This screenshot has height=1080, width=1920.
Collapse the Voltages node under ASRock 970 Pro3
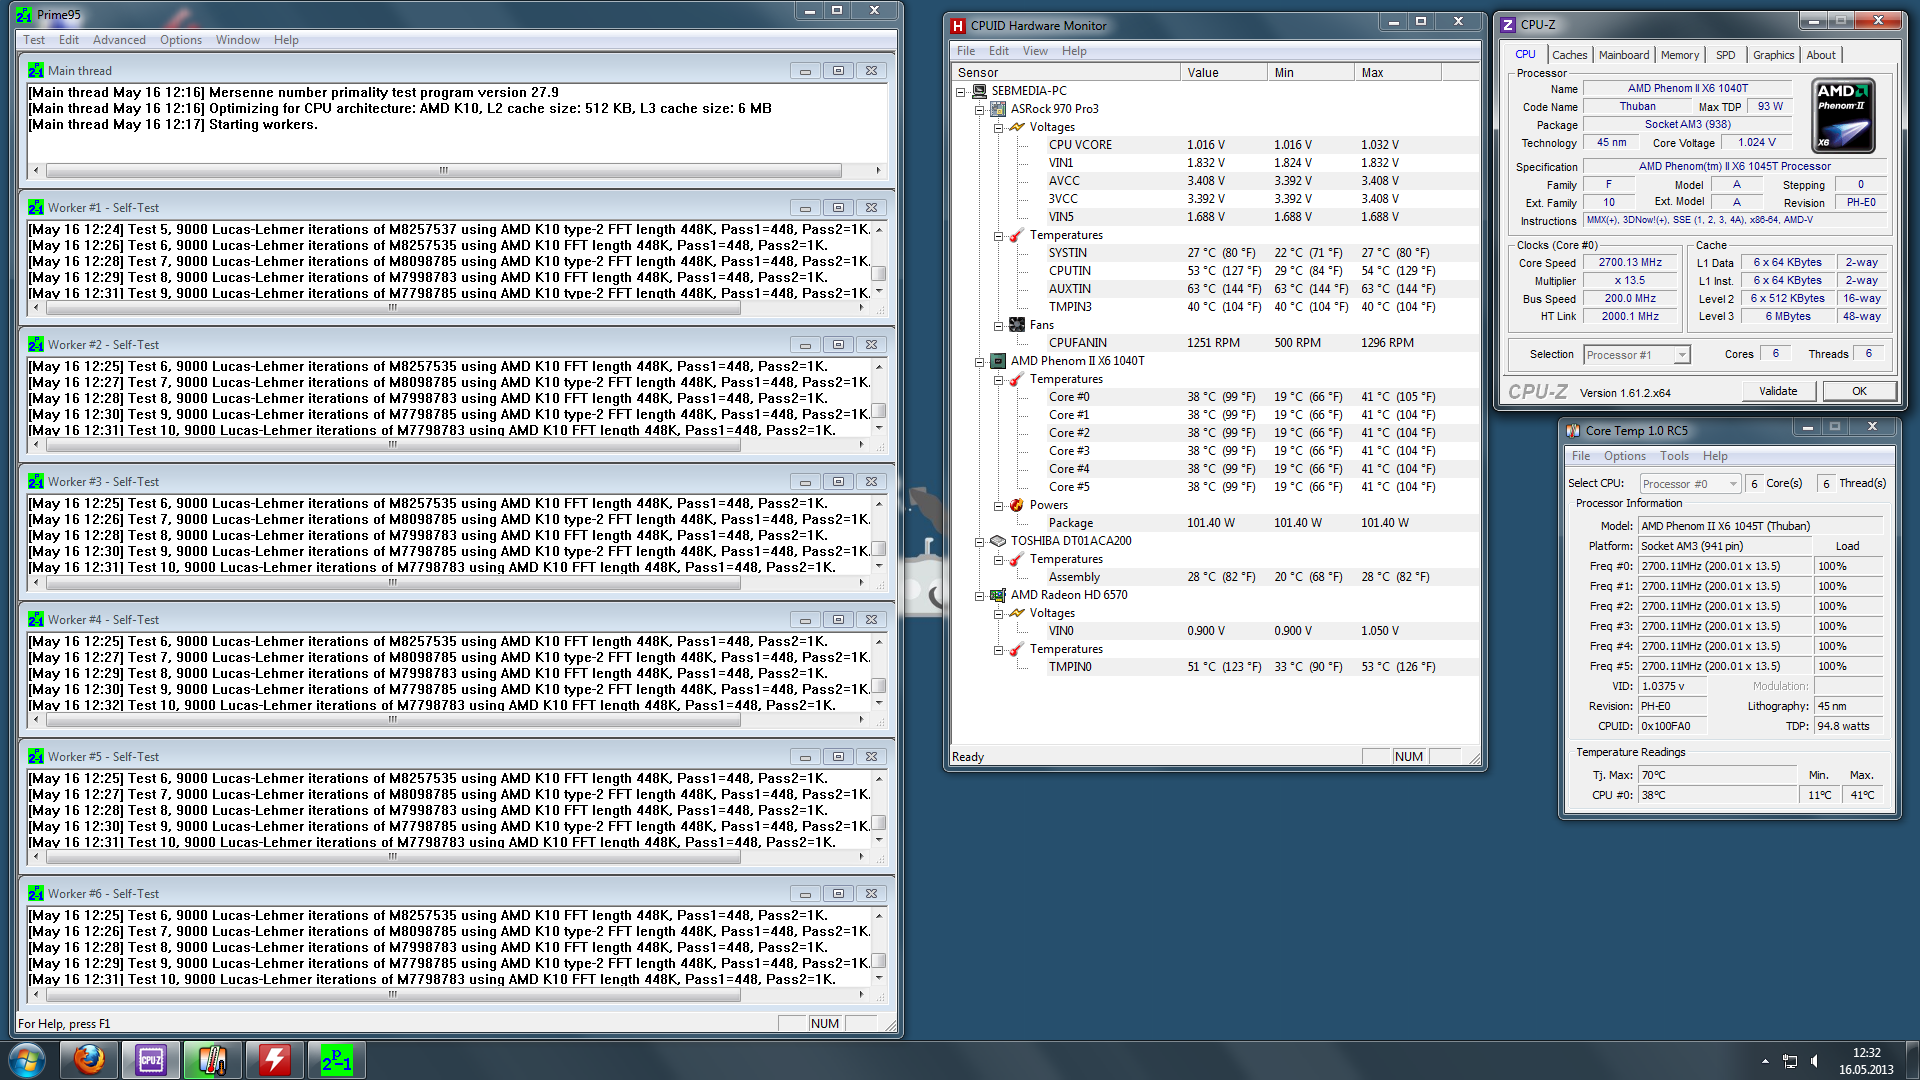[998, 128]
